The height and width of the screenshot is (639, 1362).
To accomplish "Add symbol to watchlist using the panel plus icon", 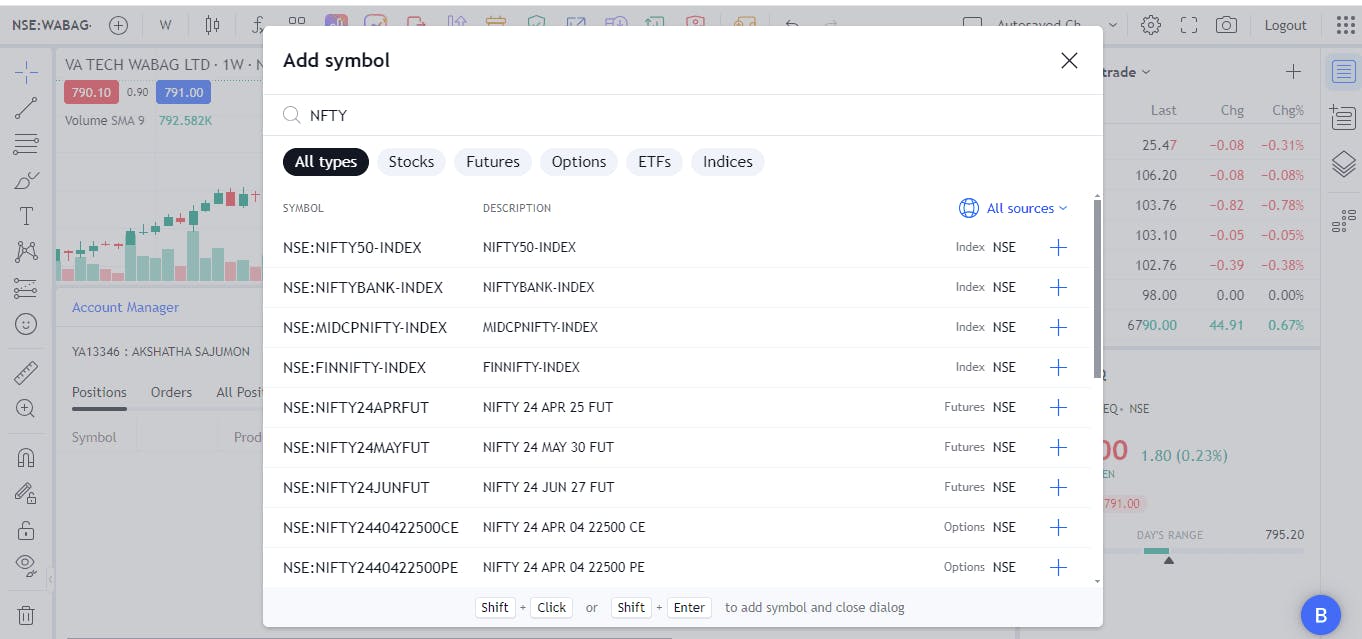I will (x=1293, y=72).
